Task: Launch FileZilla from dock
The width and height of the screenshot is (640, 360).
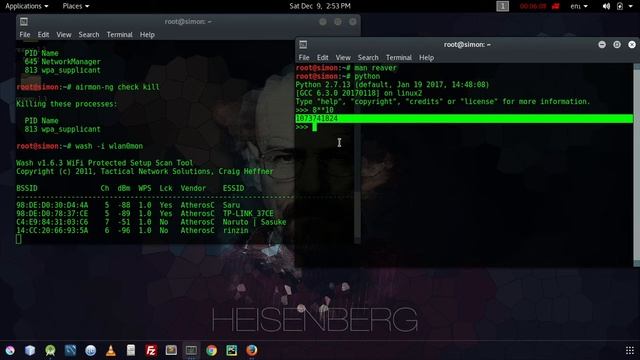Action: tap(151, 350)
